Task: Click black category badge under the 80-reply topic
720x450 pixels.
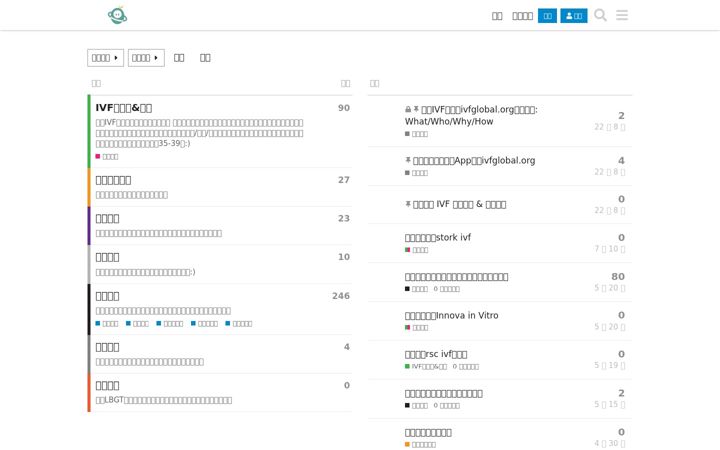Action: point(416,289)
